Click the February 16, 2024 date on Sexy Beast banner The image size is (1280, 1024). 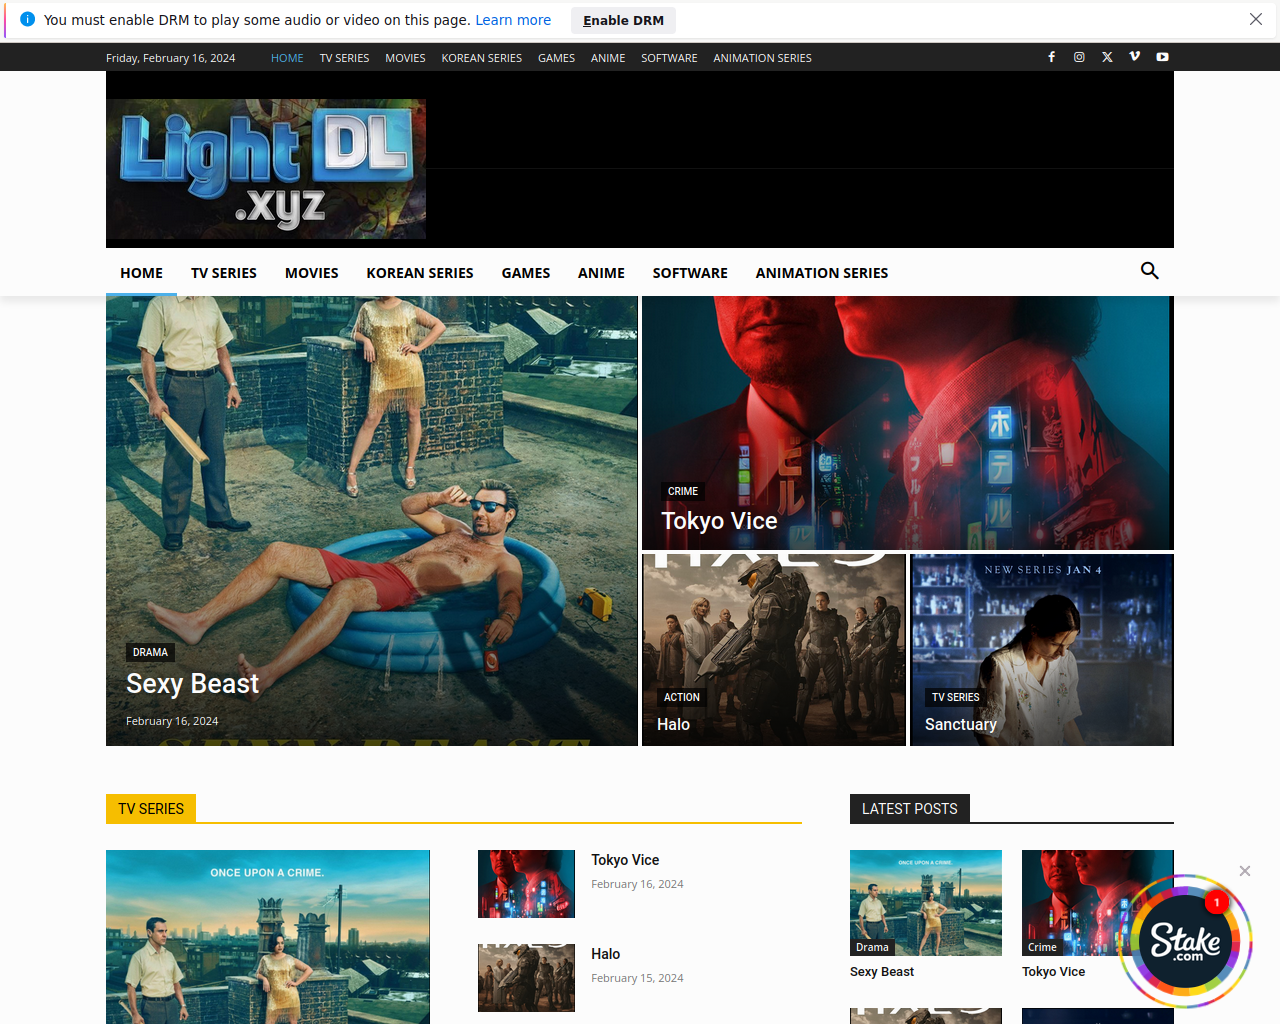pyautogui.click(x=172, y=721)
